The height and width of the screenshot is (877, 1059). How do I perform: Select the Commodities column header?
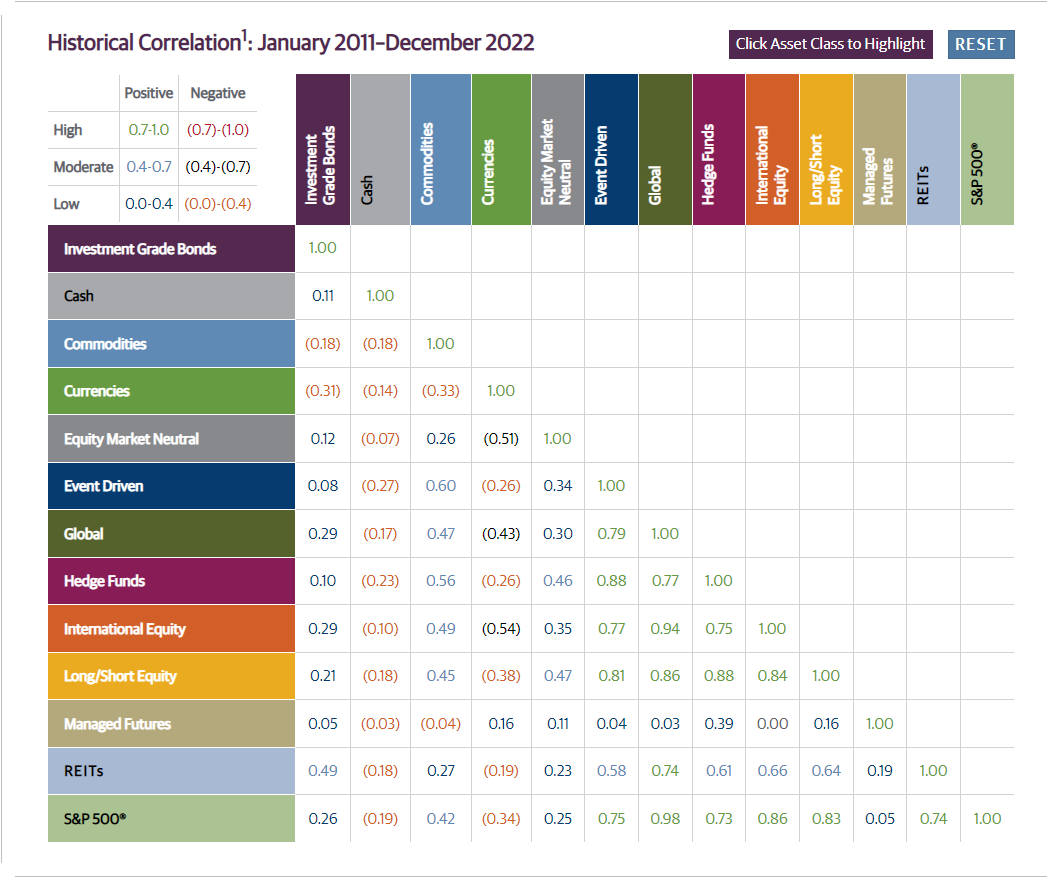pos(440,150)
